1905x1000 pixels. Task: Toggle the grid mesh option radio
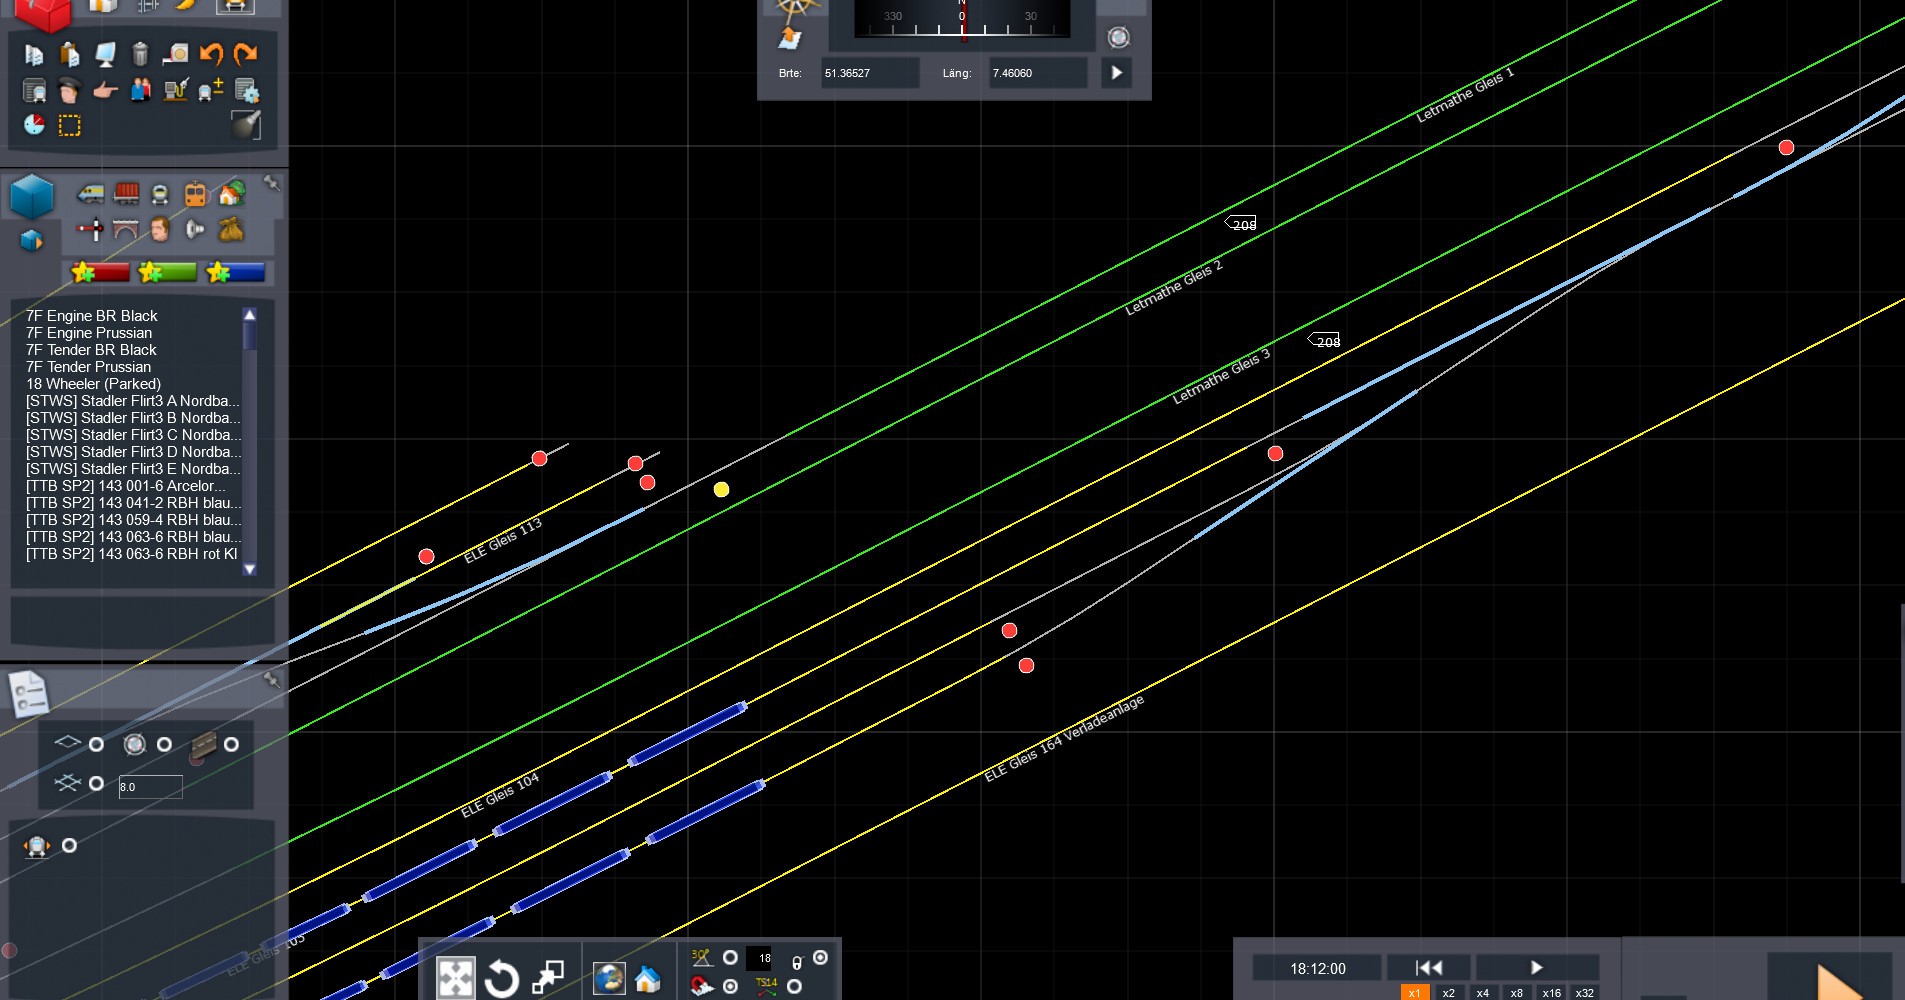(x=96, y=784)
